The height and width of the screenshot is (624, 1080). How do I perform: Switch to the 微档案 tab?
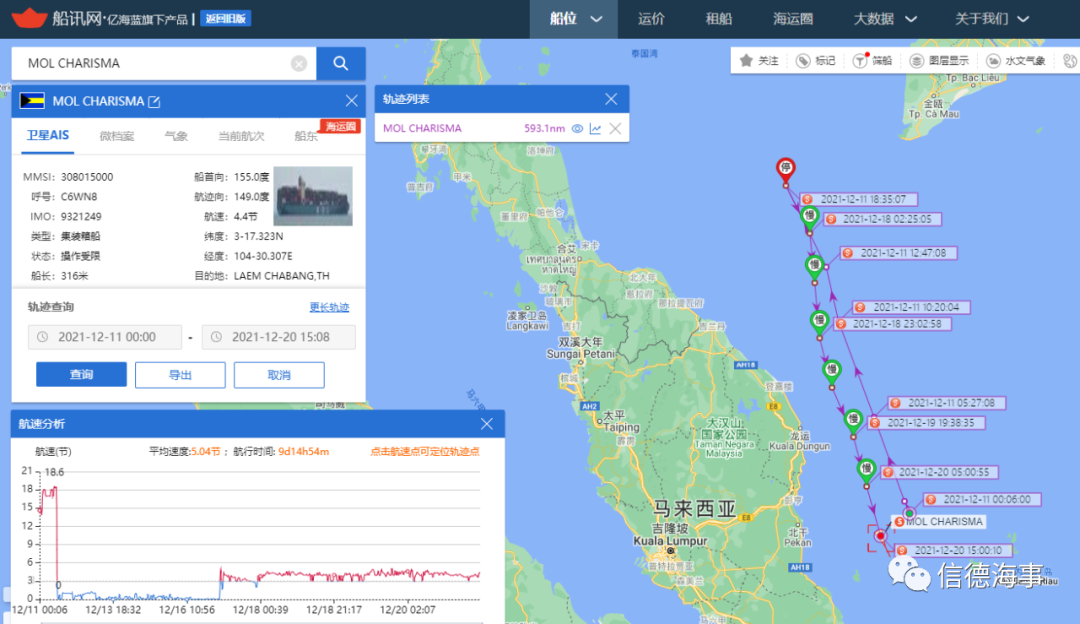pos(116,136)
